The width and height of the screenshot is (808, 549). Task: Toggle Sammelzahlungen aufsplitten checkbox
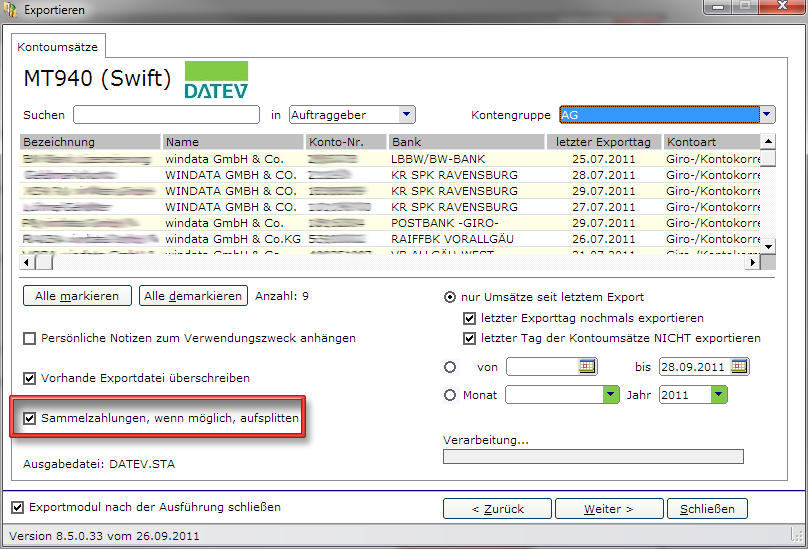29,418
